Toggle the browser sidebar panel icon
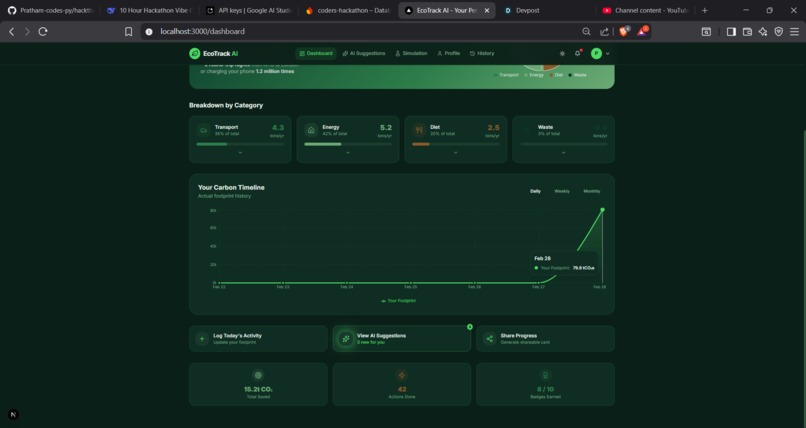 click(x=731, y=31)
